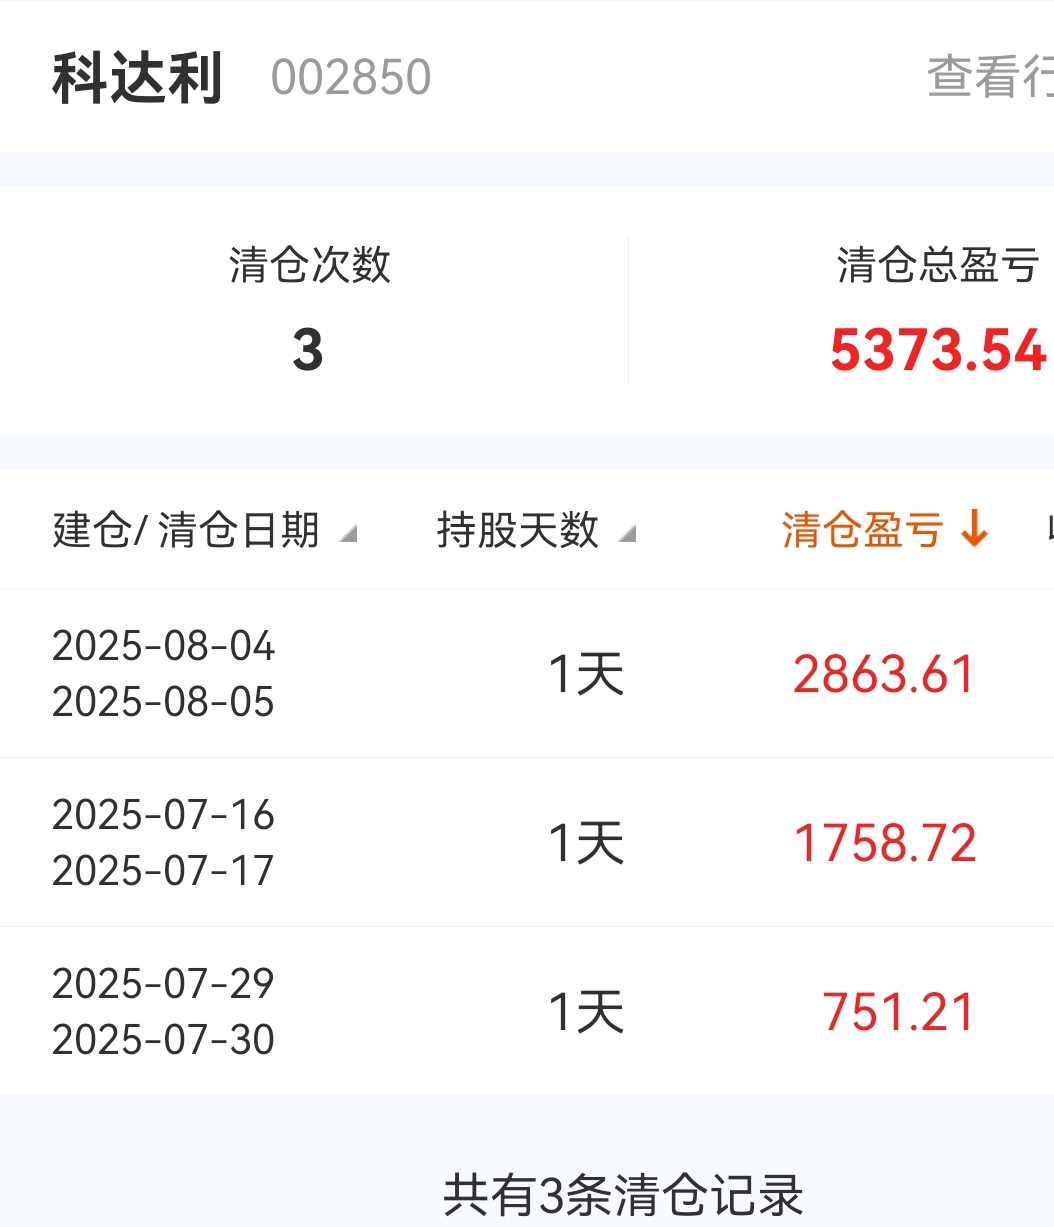Click the orange down arrow next to 清仓盈亏
This screenshot has height=1227, width=1054.
(974, 529)
